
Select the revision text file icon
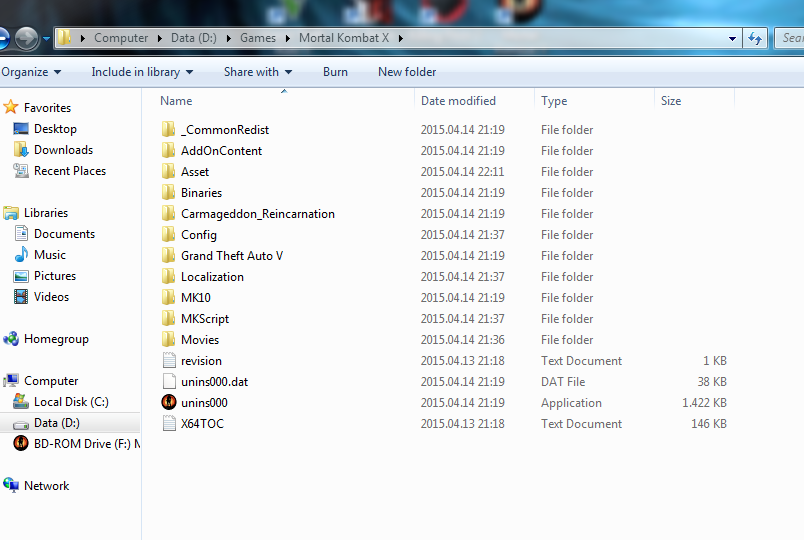coord(169,361)
